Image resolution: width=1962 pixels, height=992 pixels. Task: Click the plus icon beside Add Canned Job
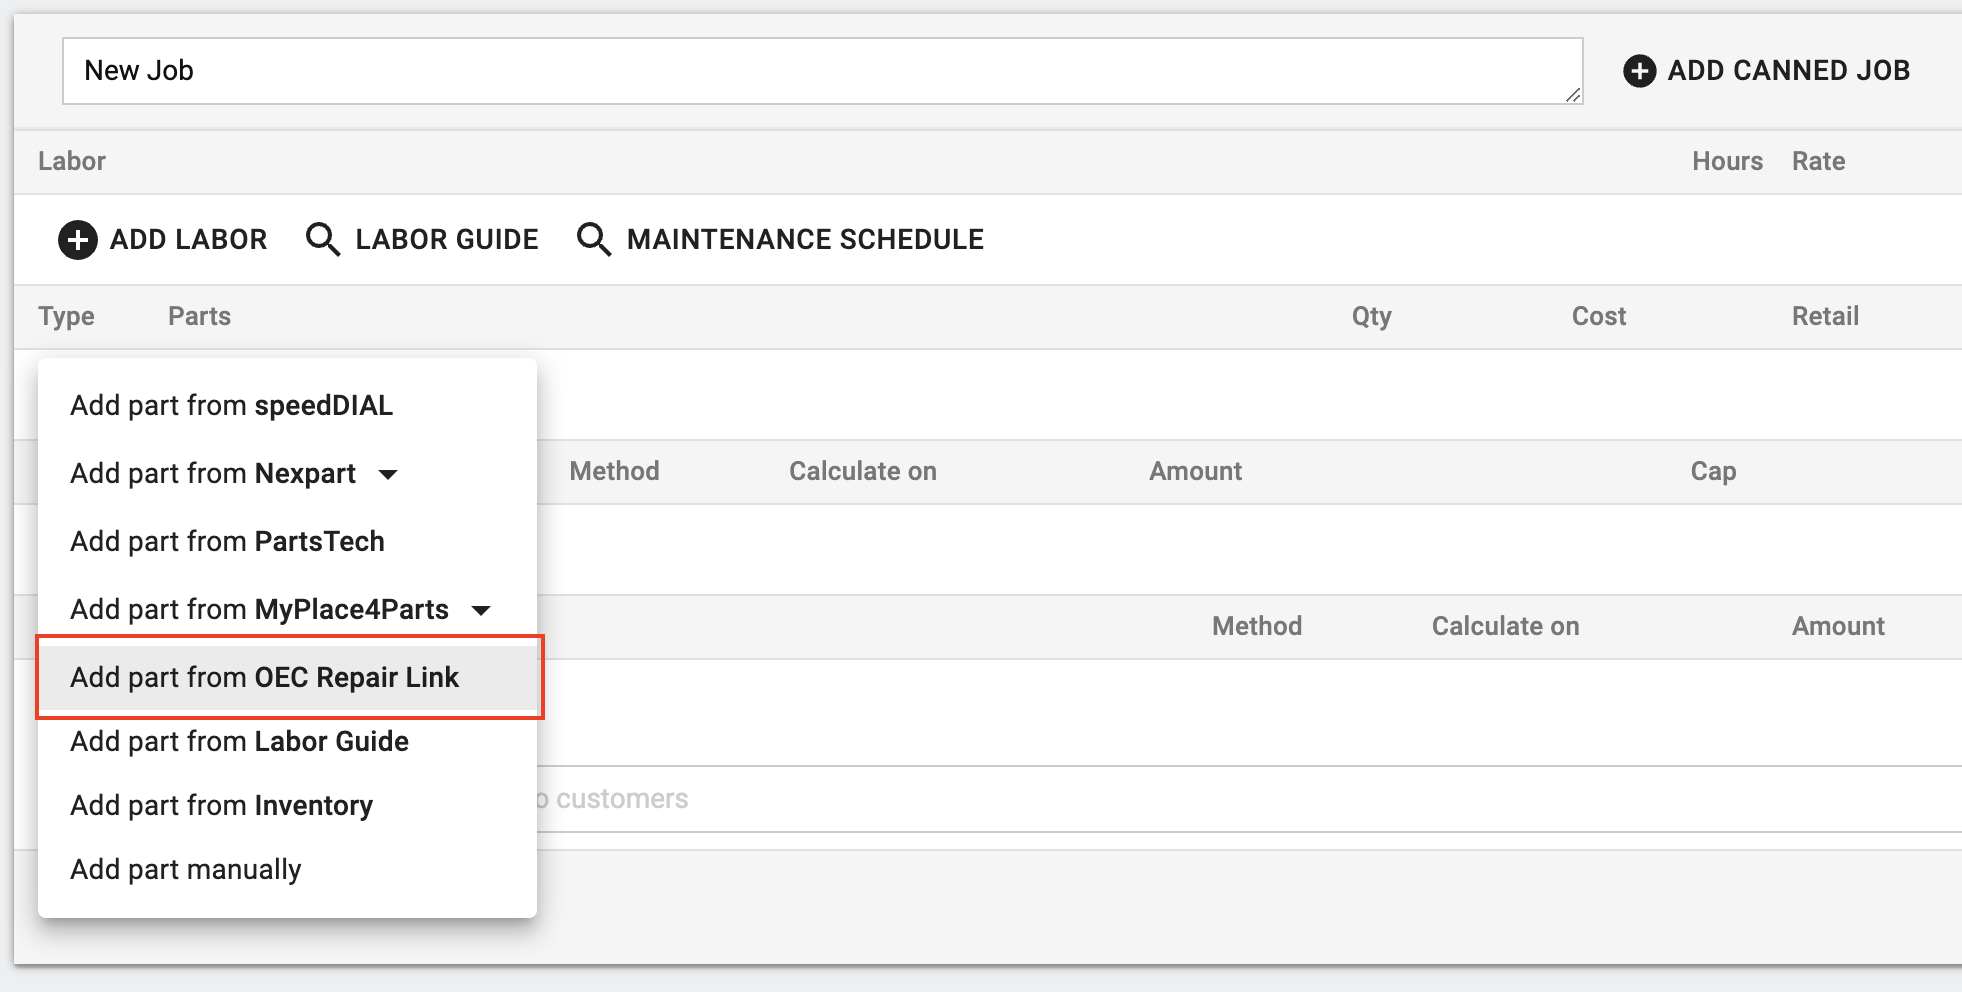pos(1639,71)
